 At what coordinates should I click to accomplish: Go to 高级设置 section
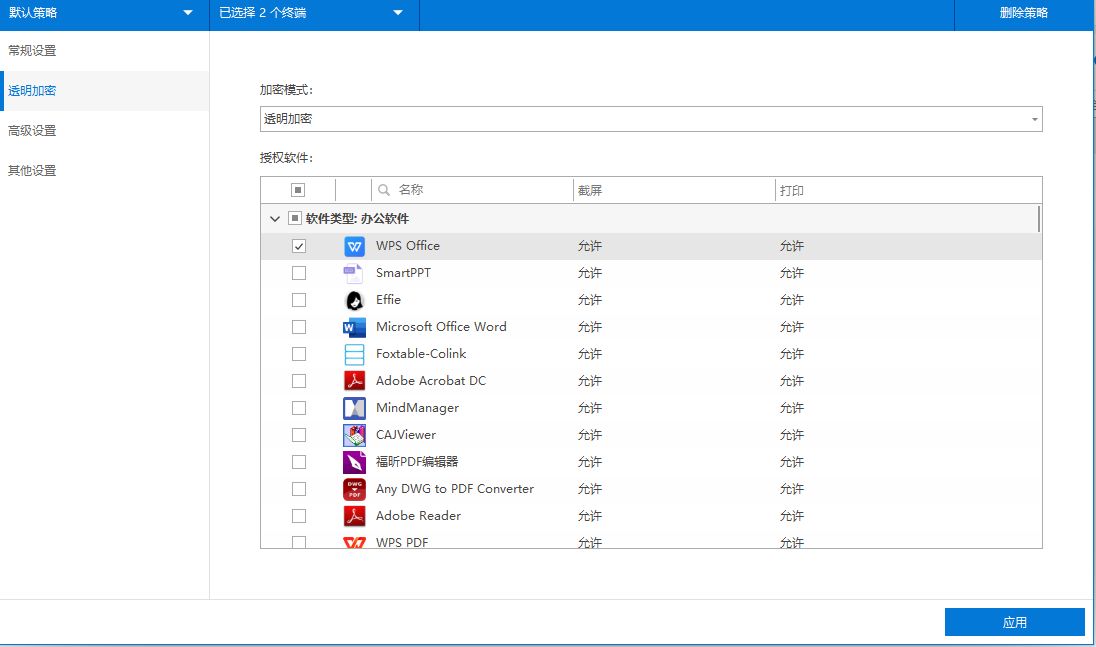(104, 131)
